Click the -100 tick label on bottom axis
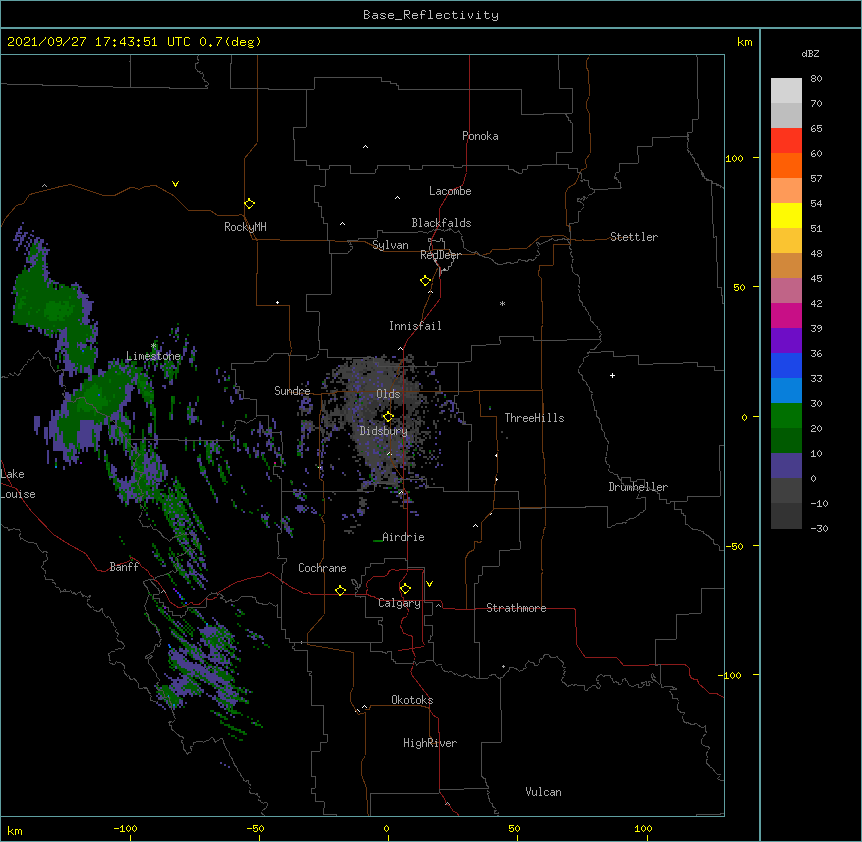The image size is (862, 842). click(x=125, y=828)
